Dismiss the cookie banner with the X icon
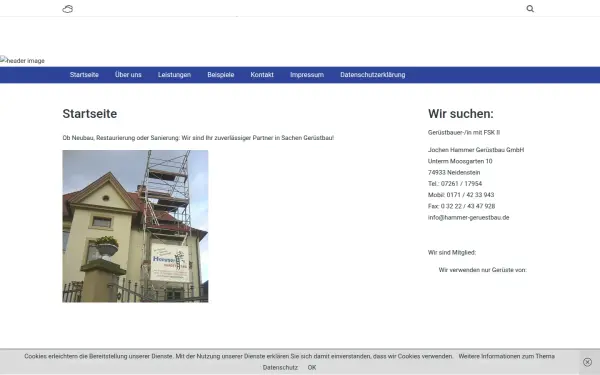 (587, 362)
